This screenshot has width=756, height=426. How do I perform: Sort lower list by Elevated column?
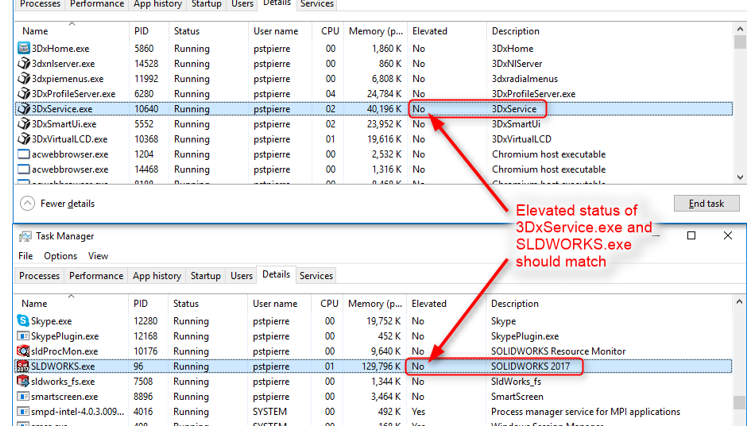coord(446,304)
